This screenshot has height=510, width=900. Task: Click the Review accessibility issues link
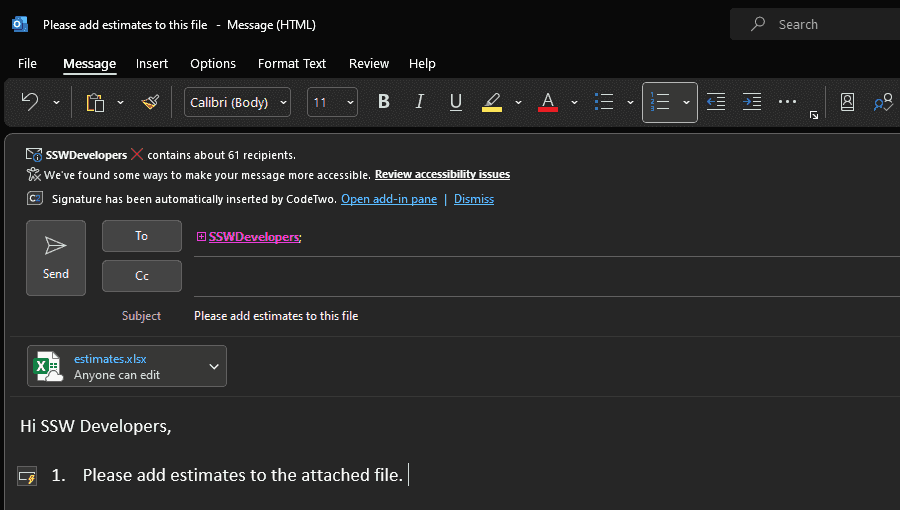pyautogui.click(x=442, y=174)
